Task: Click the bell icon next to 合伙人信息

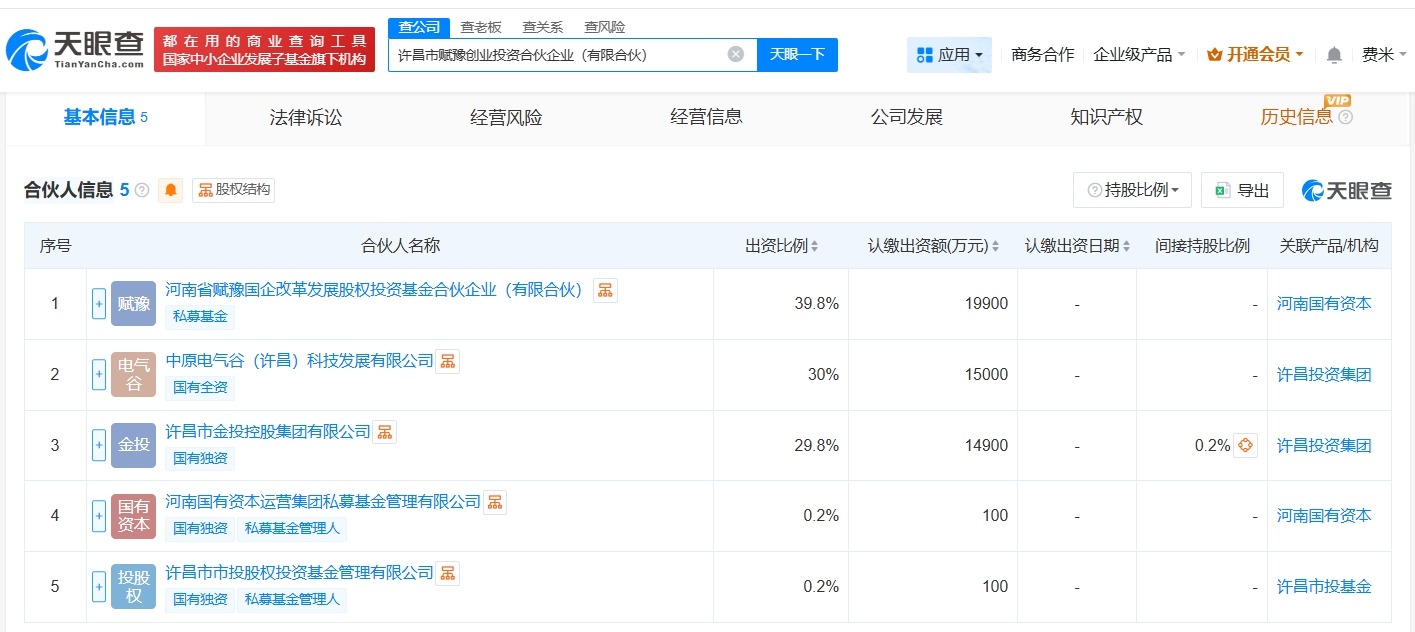Action: click(x=170, y=190)
